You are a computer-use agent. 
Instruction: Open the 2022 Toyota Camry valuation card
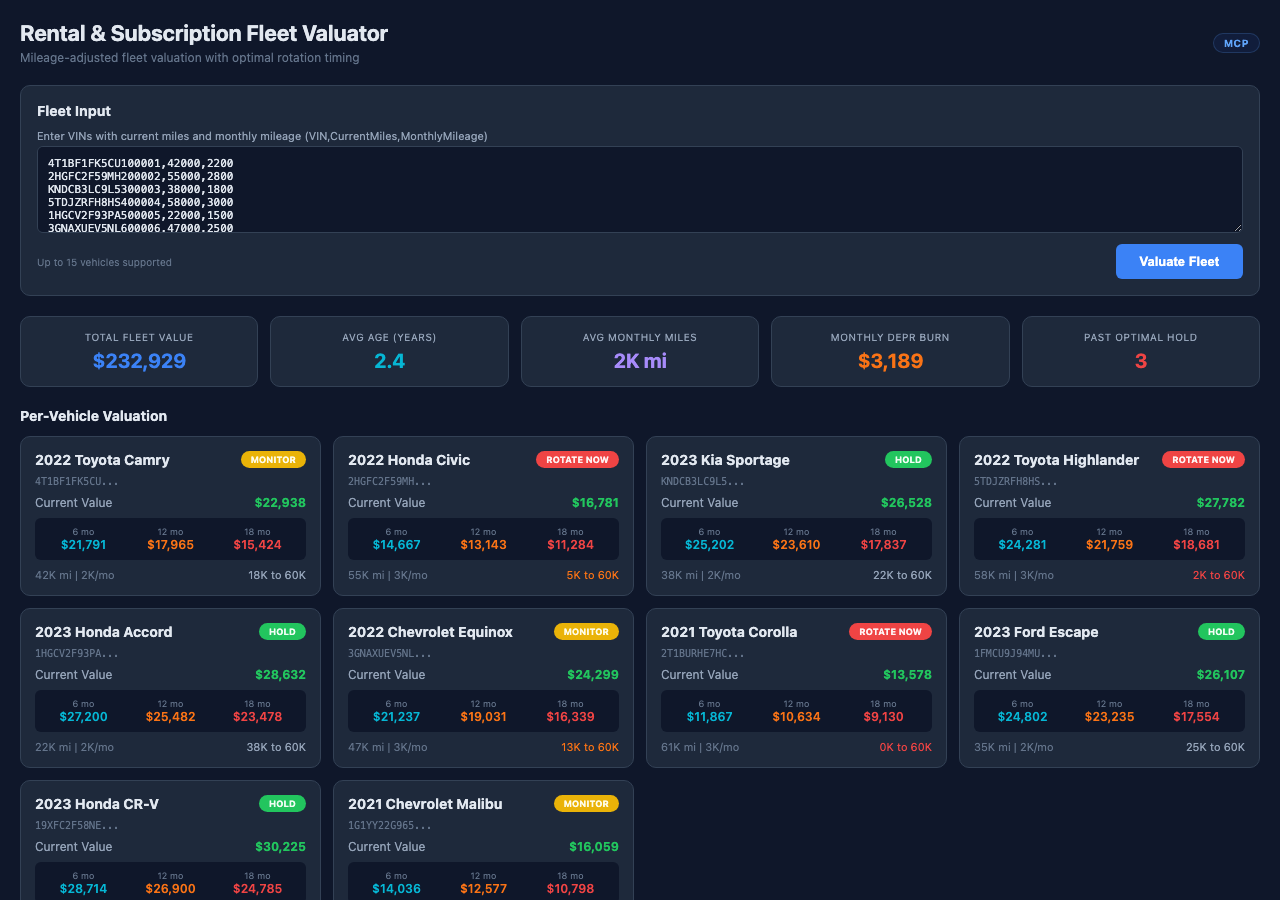170,515
